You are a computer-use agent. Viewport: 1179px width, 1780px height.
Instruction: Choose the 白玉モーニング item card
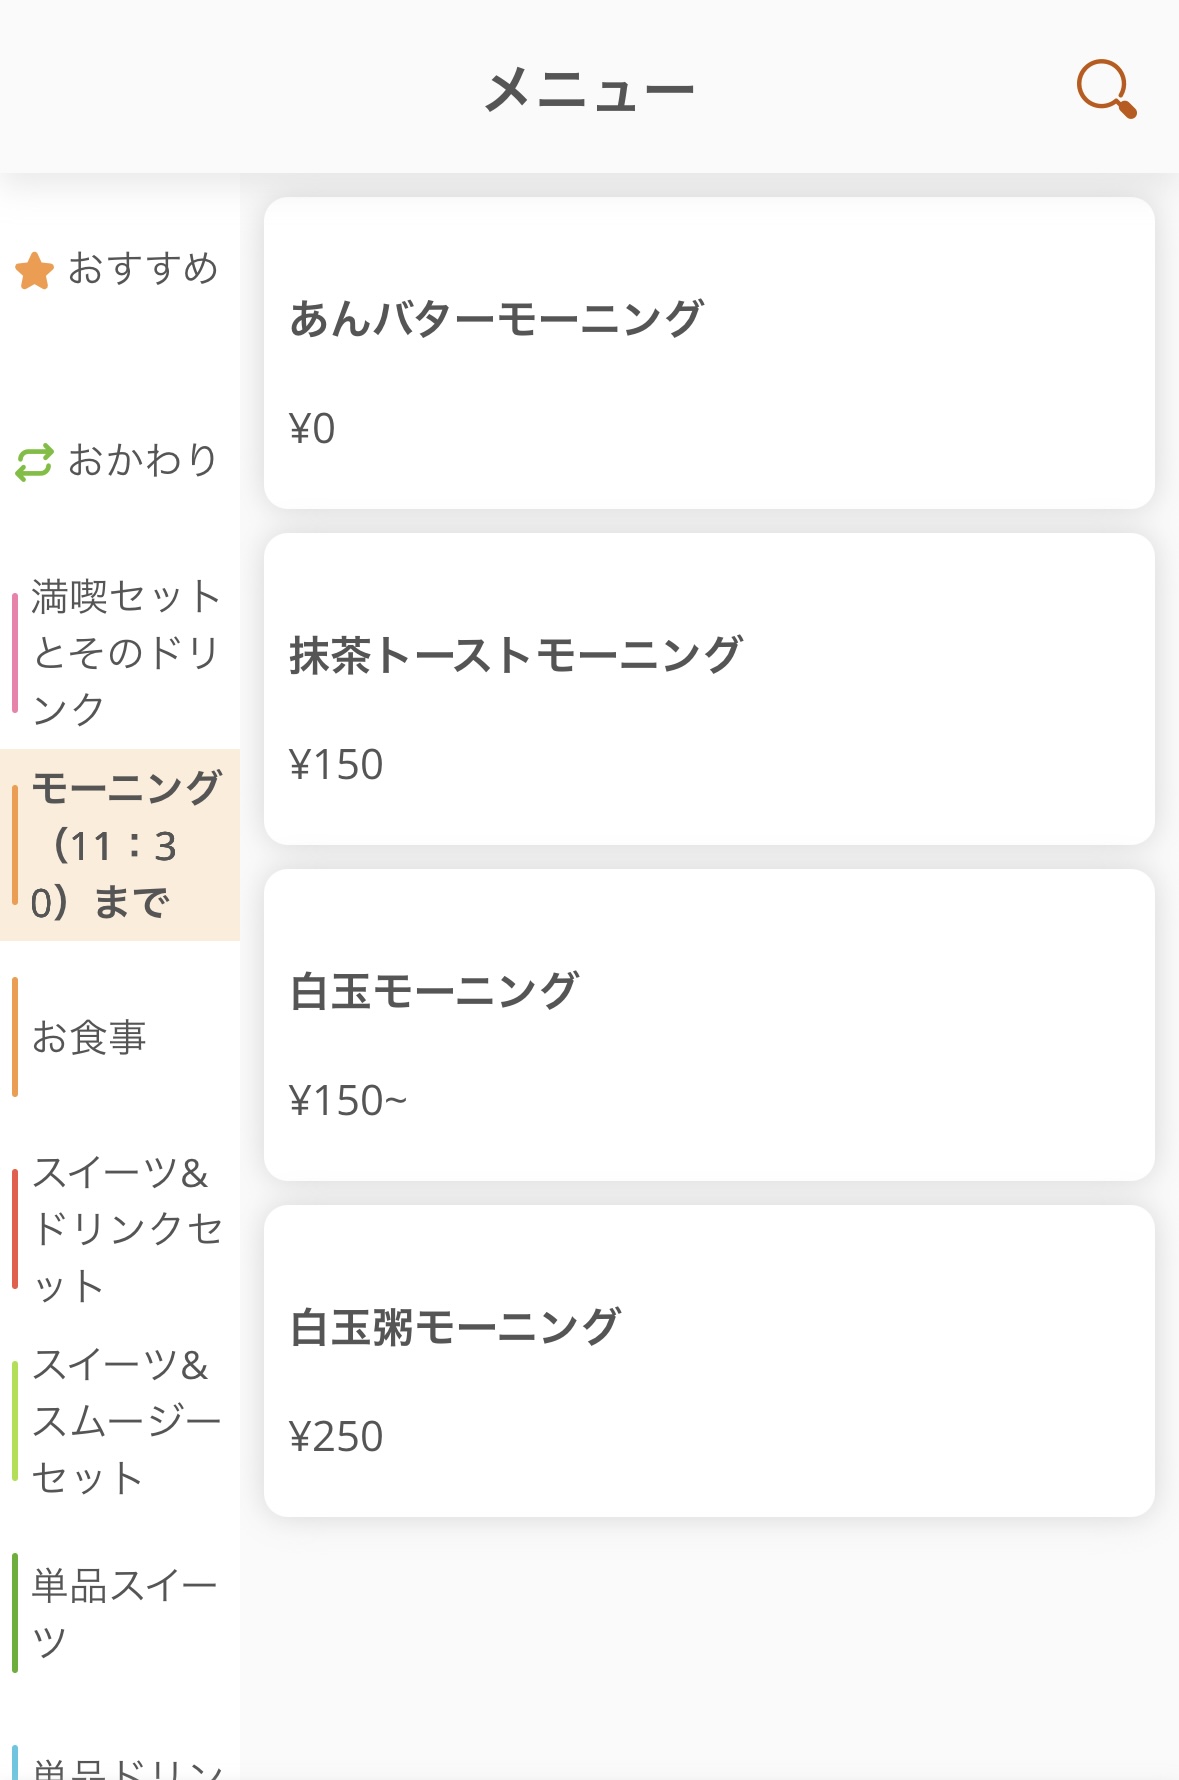click(709, 1025)
